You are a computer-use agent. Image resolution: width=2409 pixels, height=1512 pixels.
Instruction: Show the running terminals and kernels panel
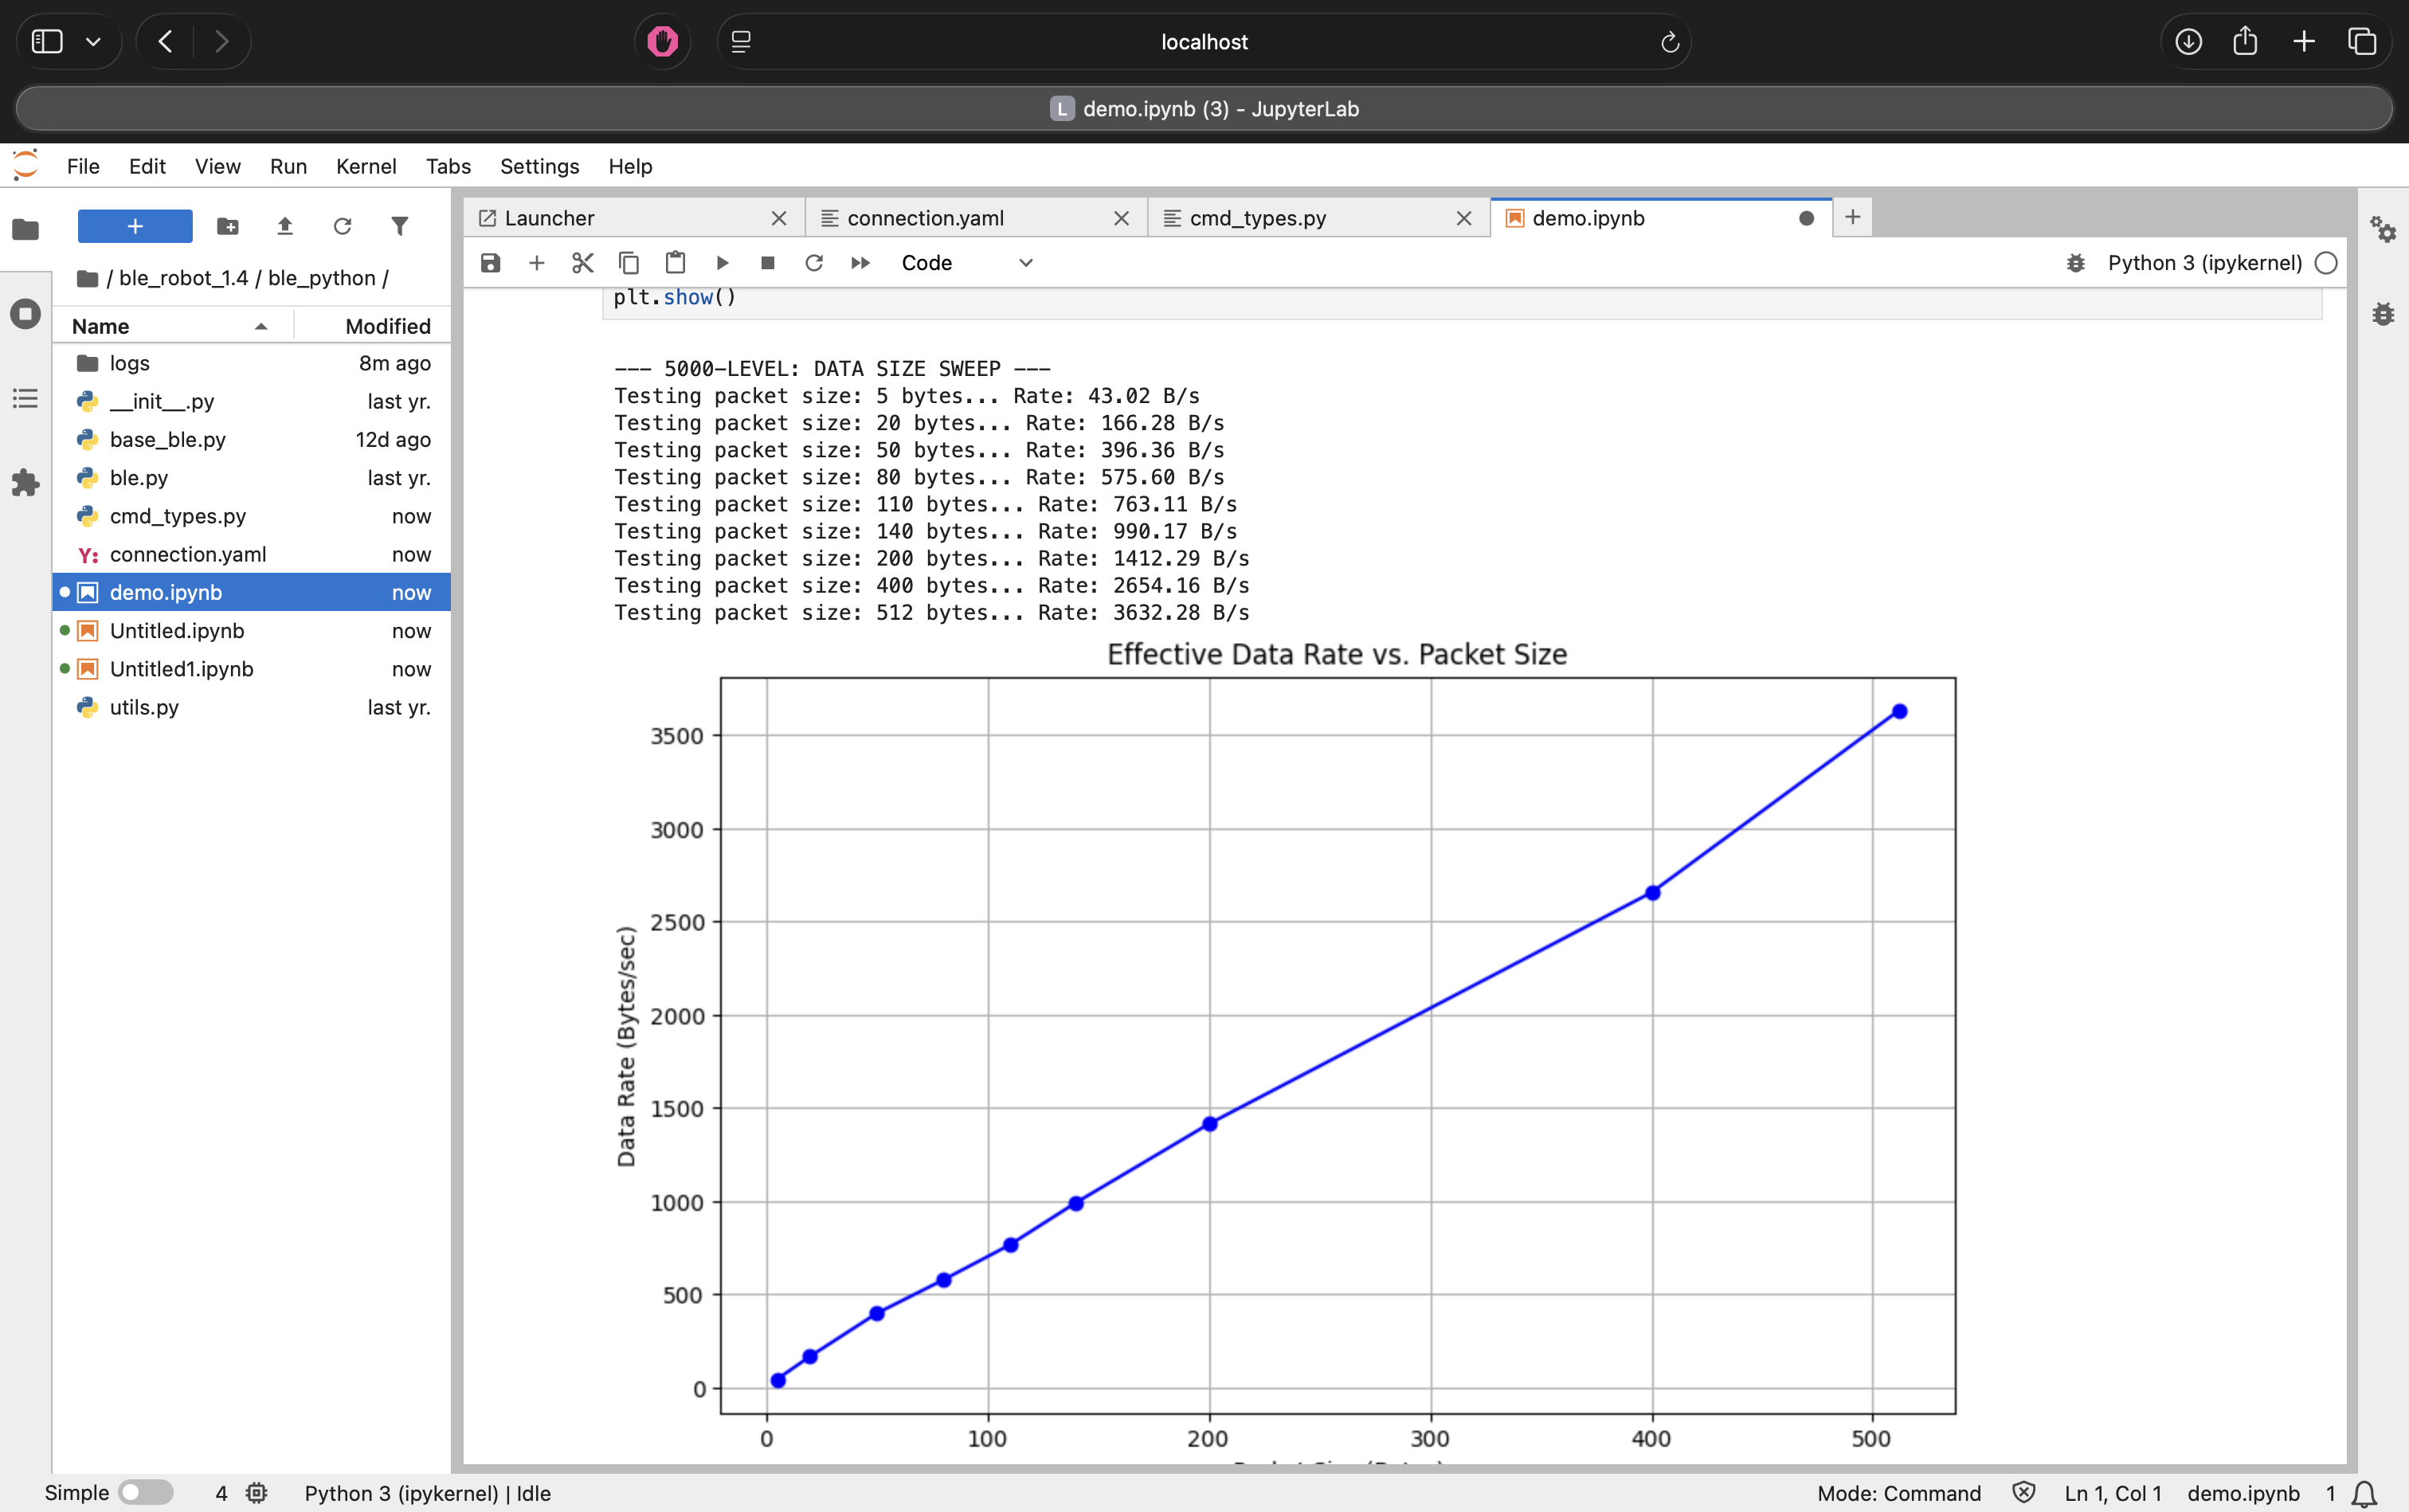[24, 313]
